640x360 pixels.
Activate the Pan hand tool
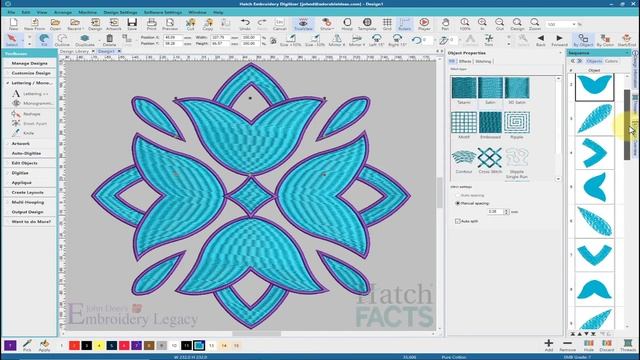pos(445,24)
